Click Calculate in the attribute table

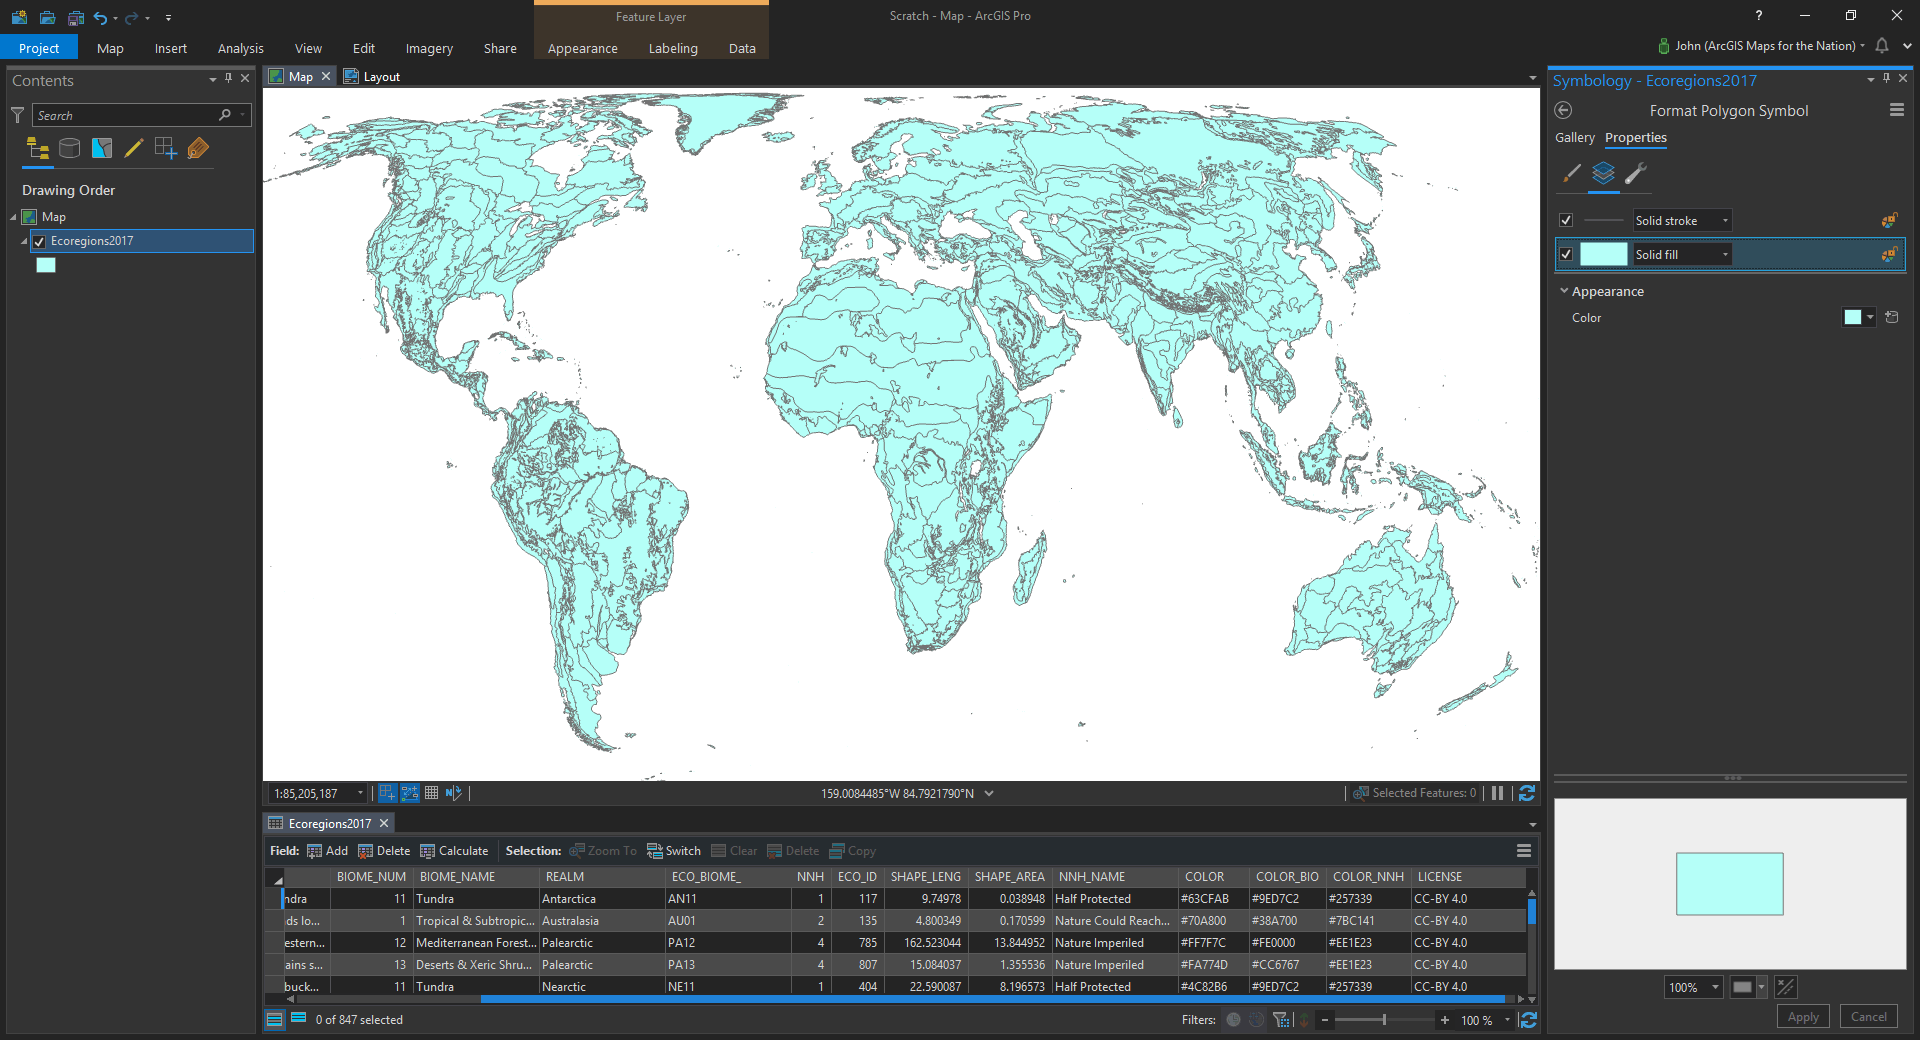(454, 851)
